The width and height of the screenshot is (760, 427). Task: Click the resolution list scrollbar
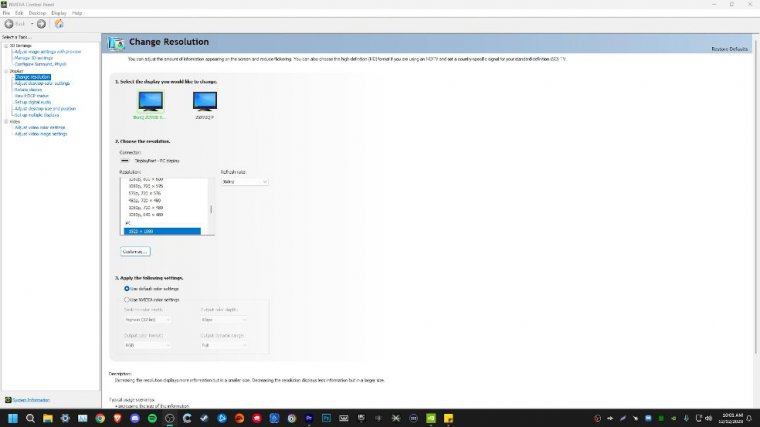click(210, 208)
